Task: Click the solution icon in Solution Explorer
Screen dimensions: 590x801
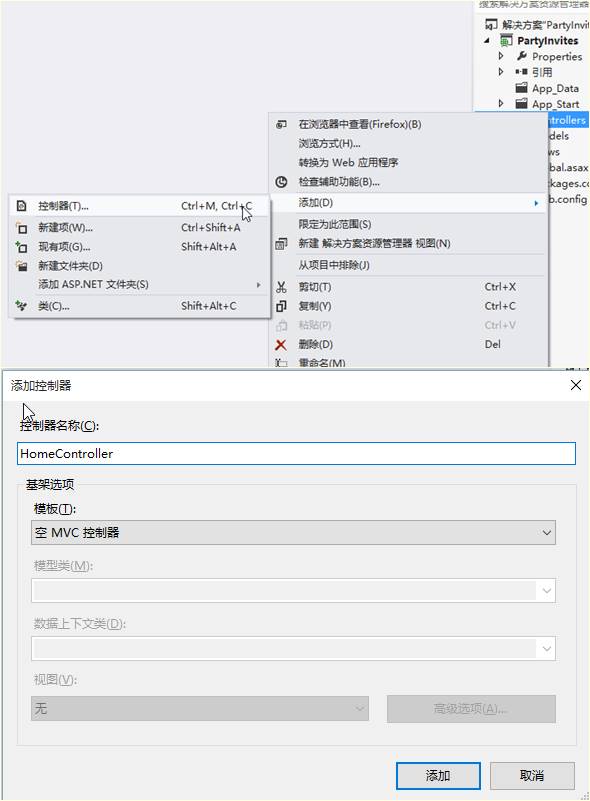Action: pos(491,25)
